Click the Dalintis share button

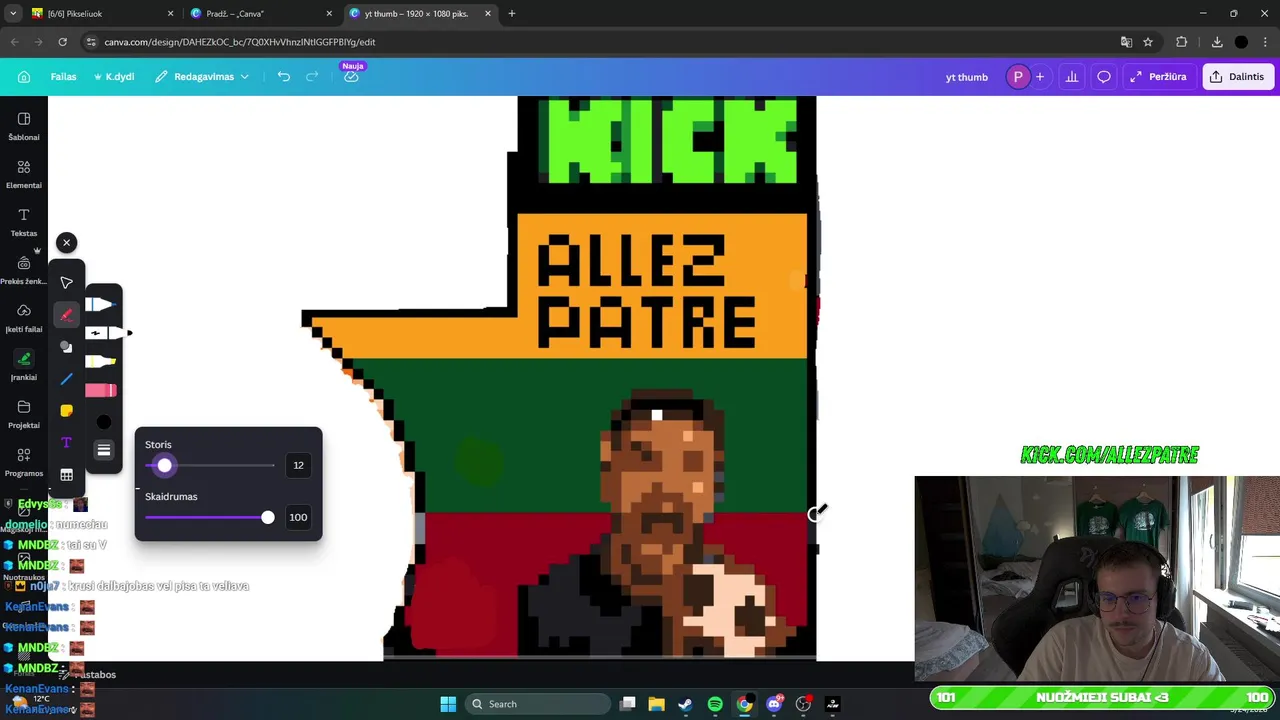pos(1237,77)
